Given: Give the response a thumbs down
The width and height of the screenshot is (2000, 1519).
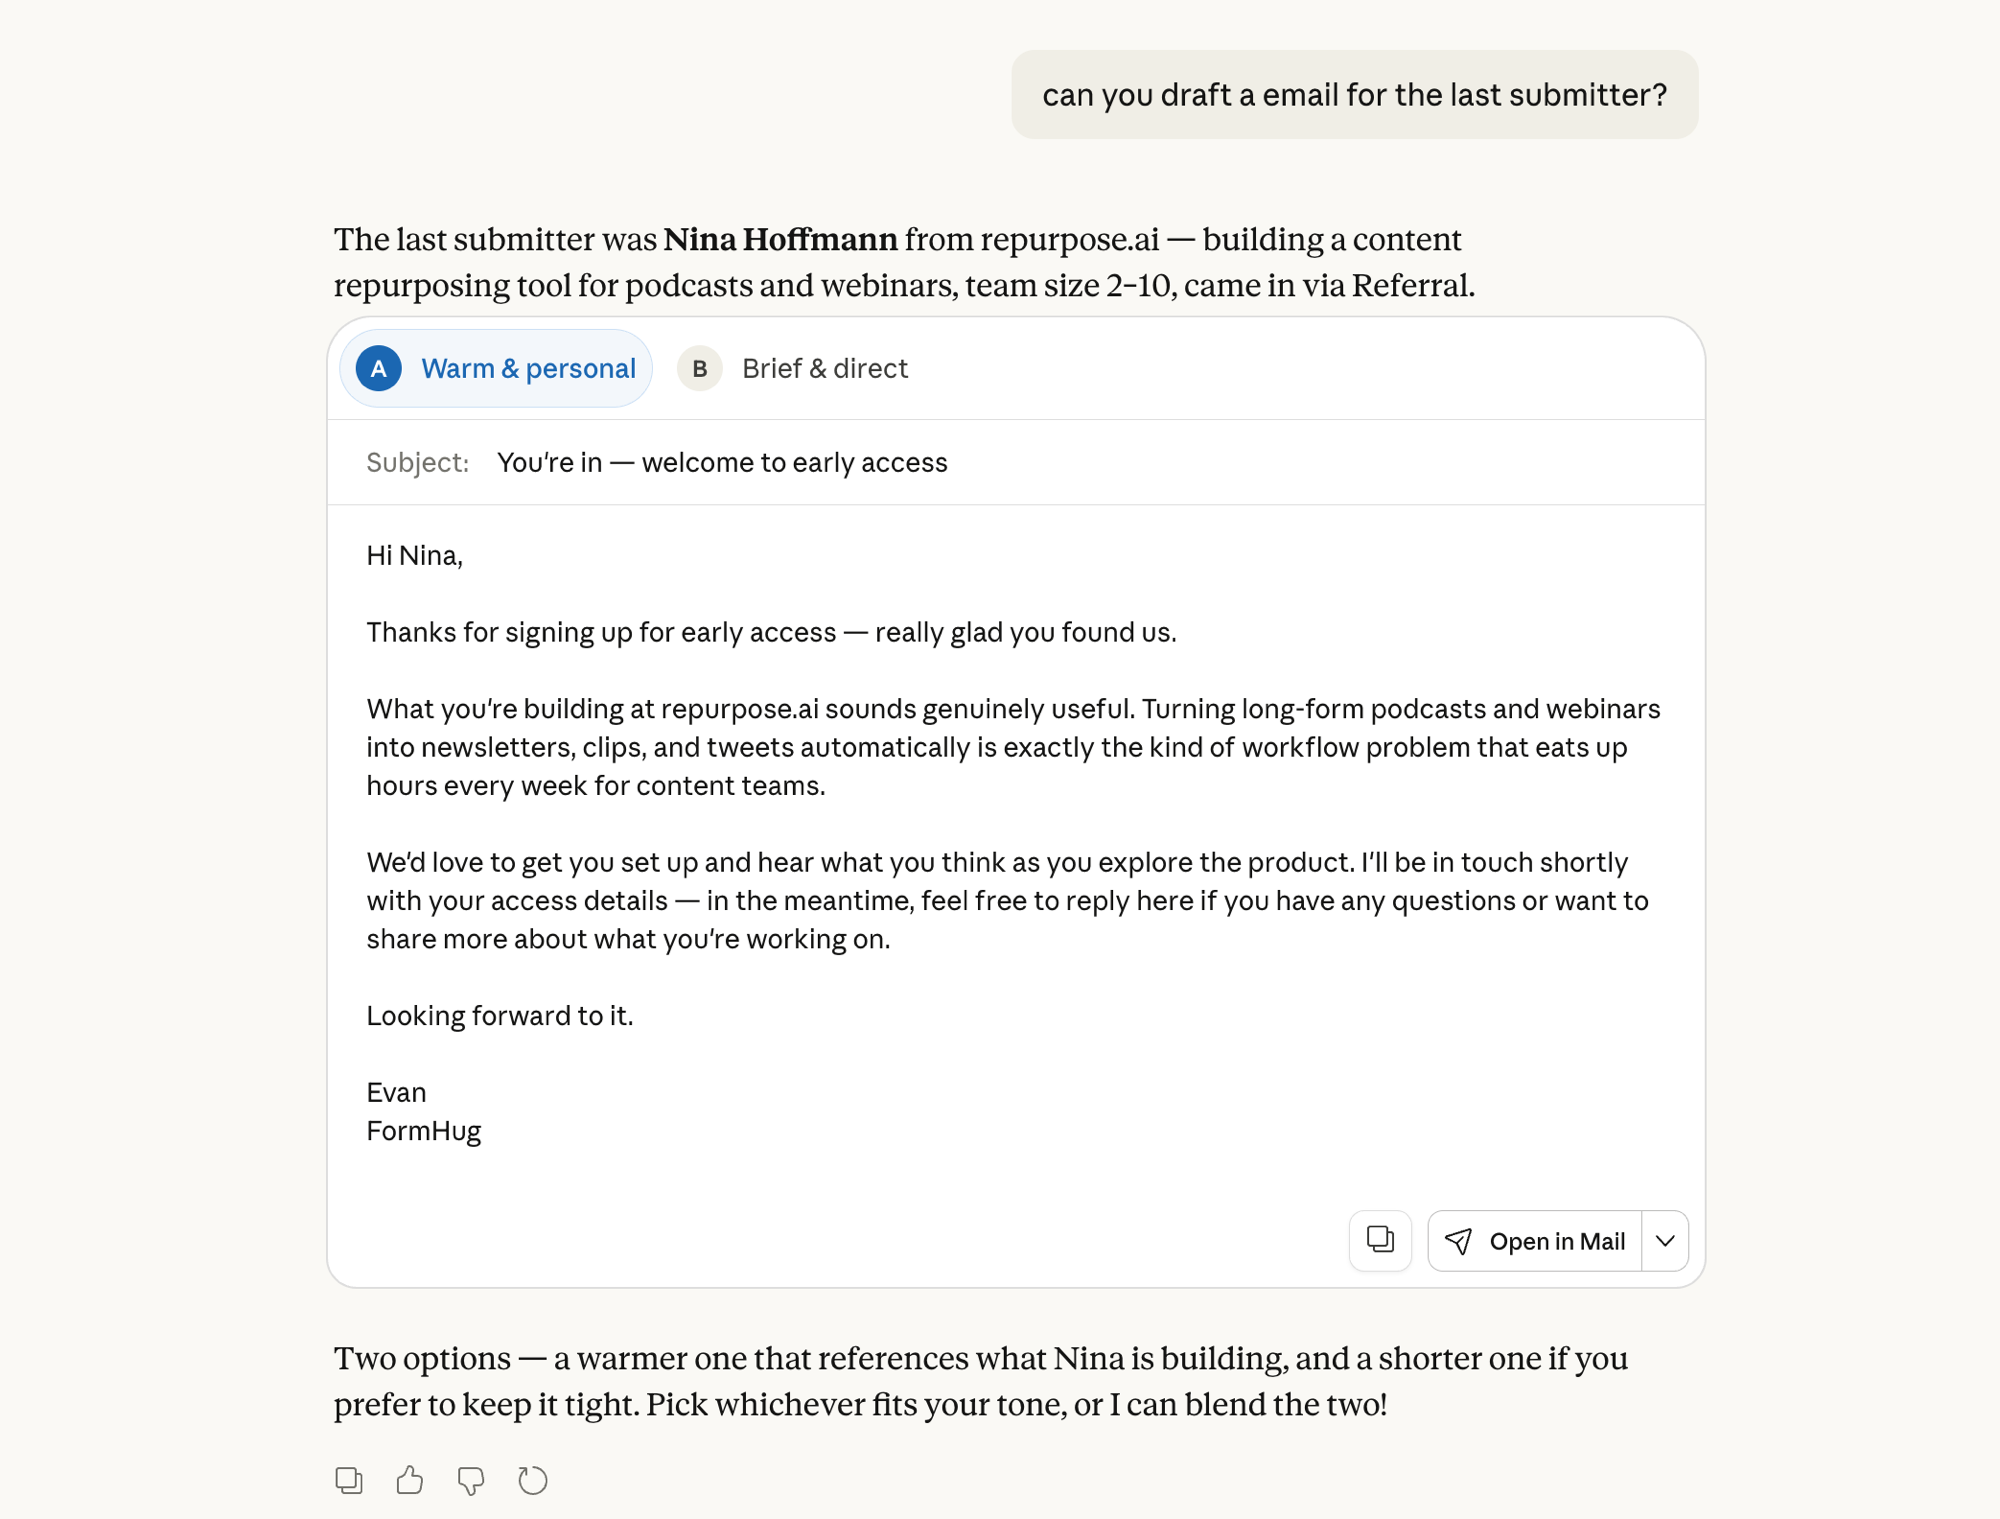Looking at the screenshot, I should click(x=471, y=1480).
